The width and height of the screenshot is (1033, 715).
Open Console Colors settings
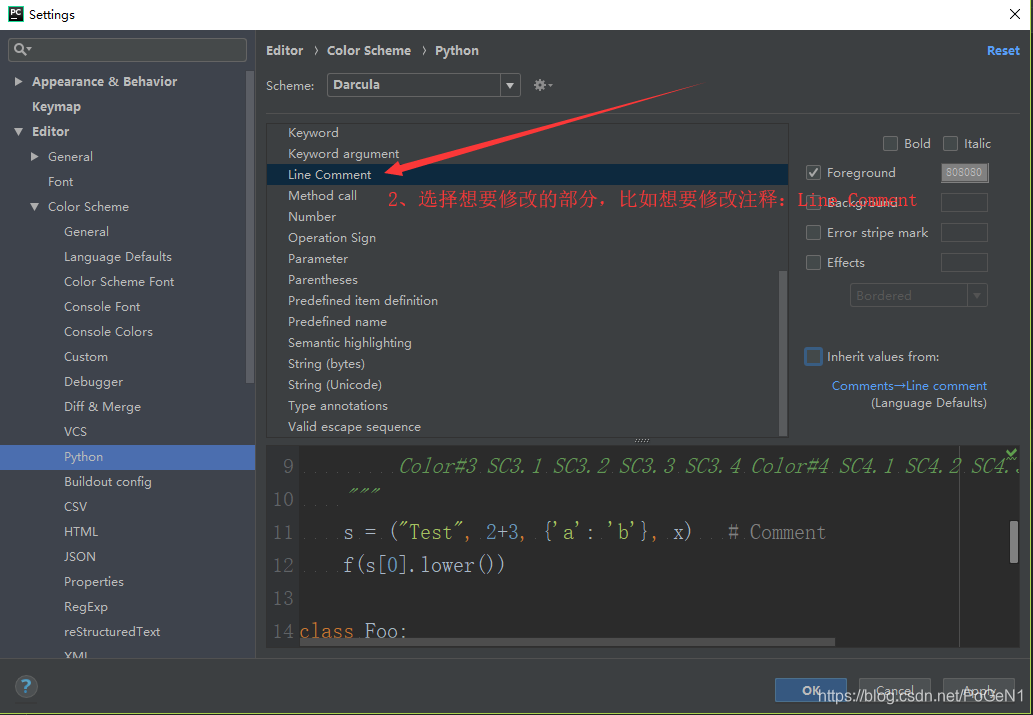[108, 332]
